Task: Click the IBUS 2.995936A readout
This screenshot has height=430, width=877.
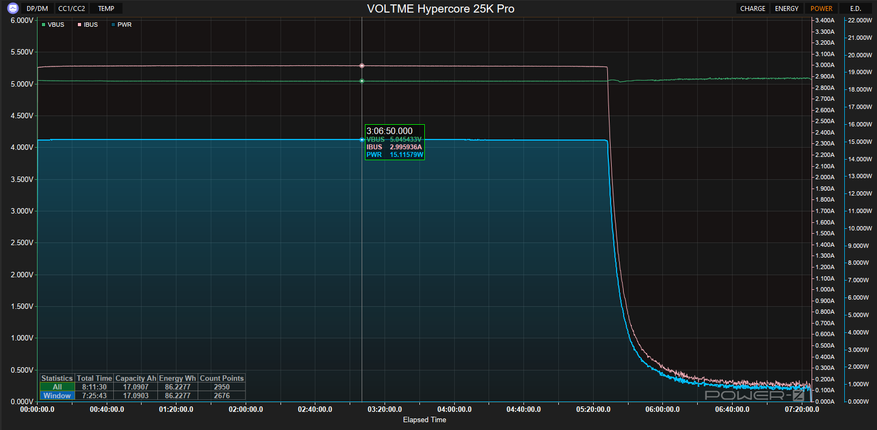Action: [x=394, y=147]
